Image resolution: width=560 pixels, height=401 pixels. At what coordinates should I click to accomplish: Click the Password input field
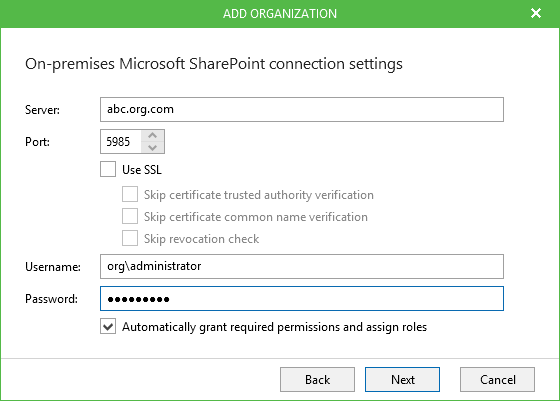pos(302,299)
